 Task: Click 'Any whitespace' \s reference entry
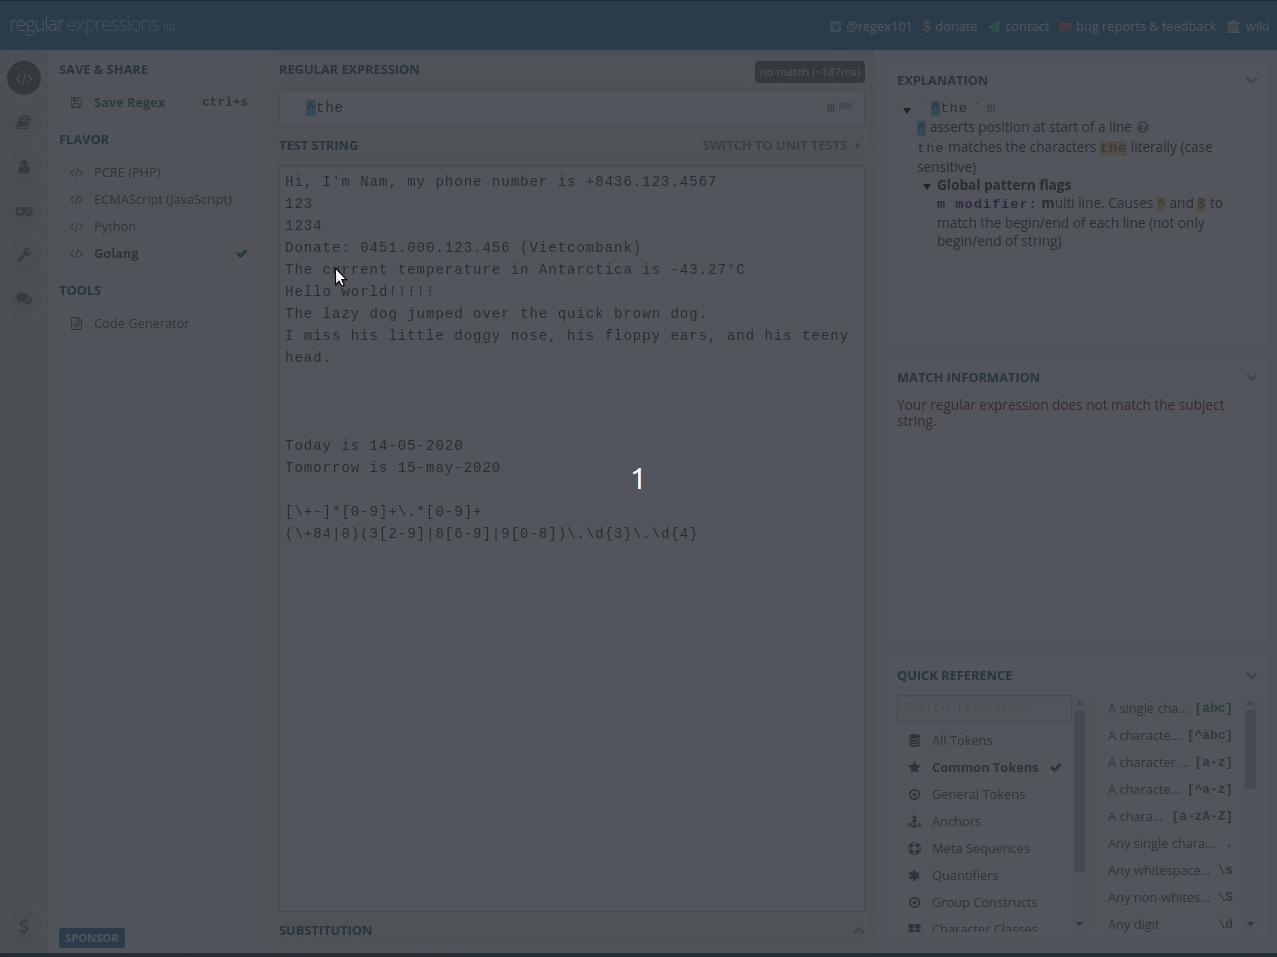click(1169, 870)
